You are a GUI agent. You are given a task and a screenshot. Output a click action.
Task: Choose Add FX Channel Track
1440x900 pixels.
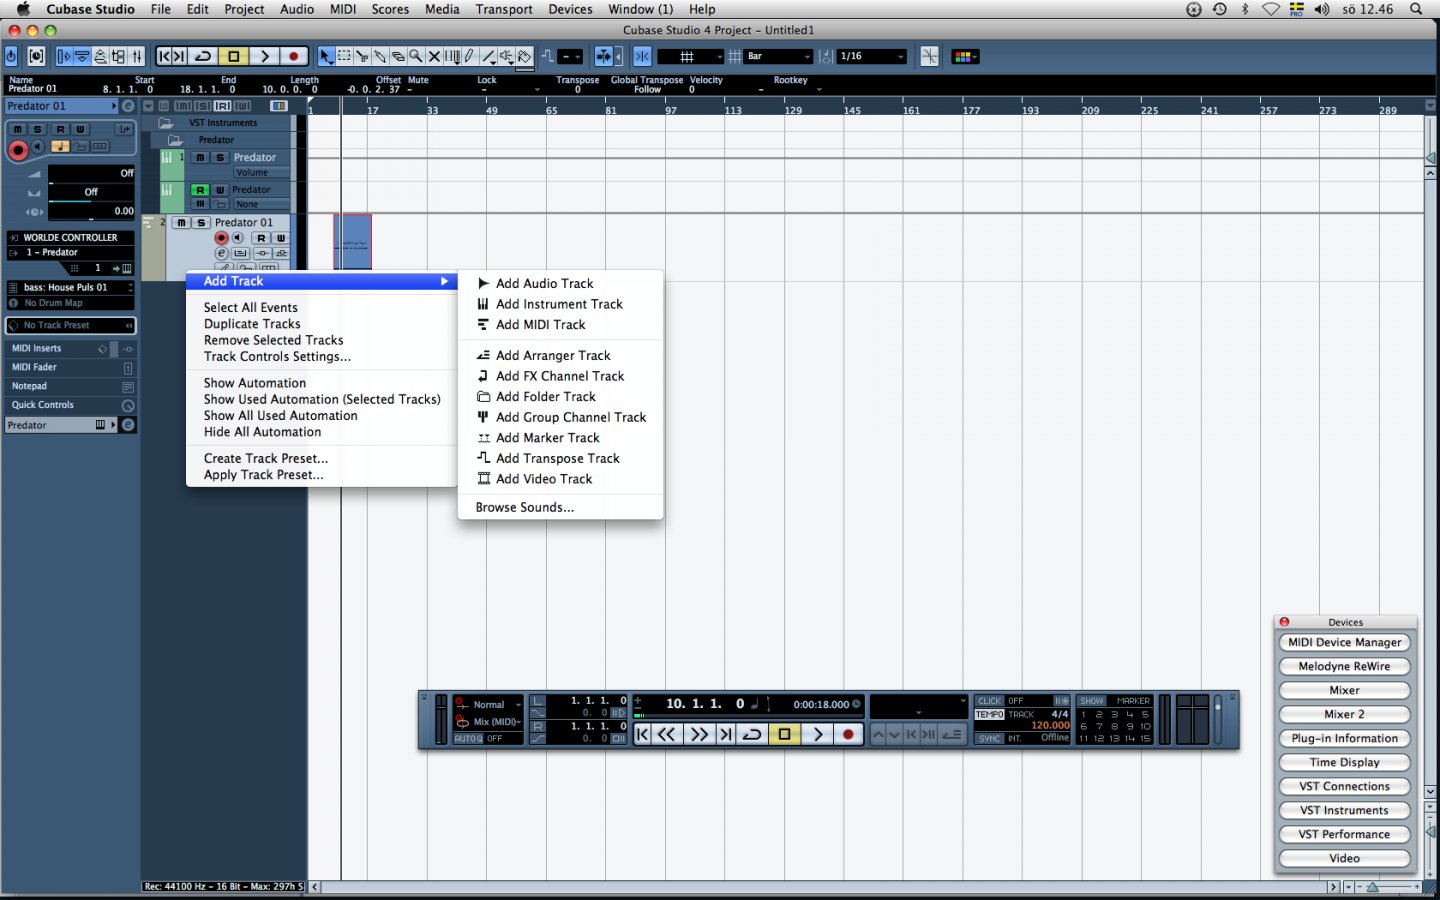[560, 376]
